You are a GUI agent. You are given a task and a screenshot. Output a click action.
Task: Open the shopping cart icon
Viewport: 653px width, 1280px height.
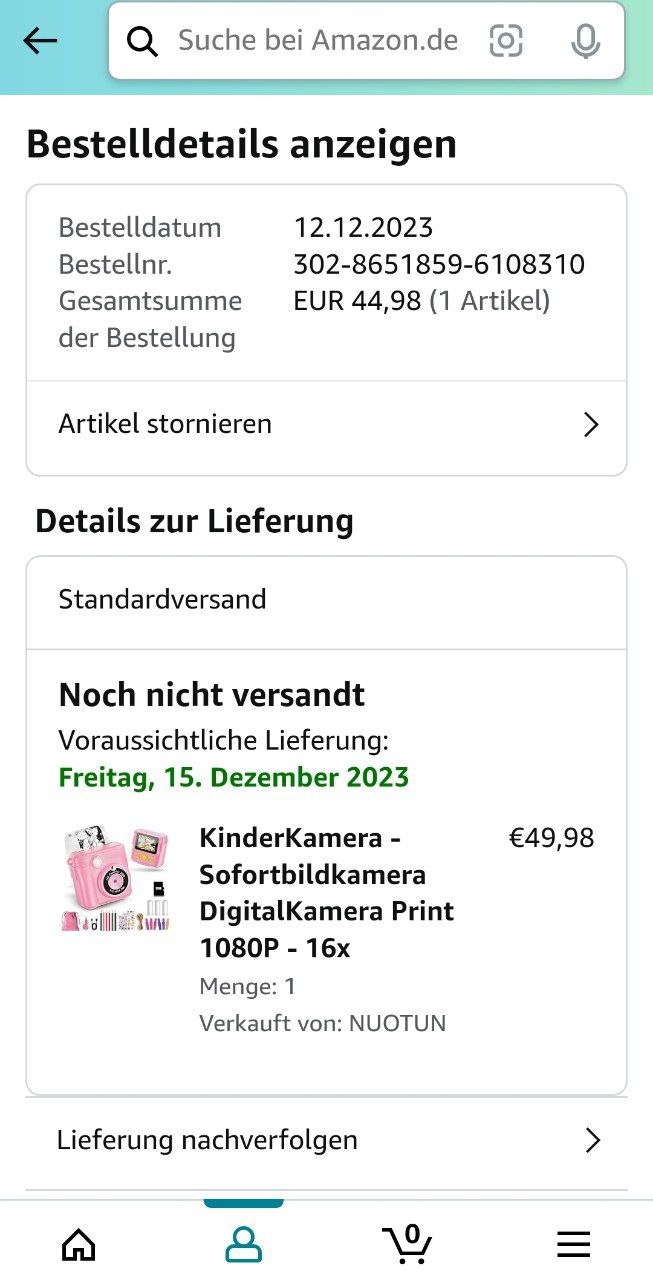408,1243
